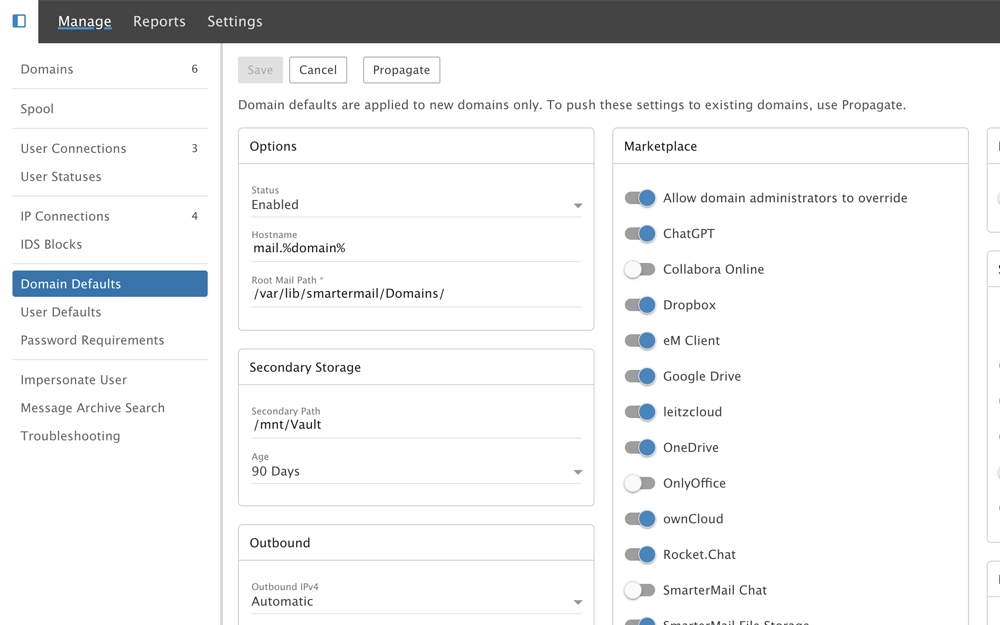Select Domain Defaults in the sidebar

[110, 284]
